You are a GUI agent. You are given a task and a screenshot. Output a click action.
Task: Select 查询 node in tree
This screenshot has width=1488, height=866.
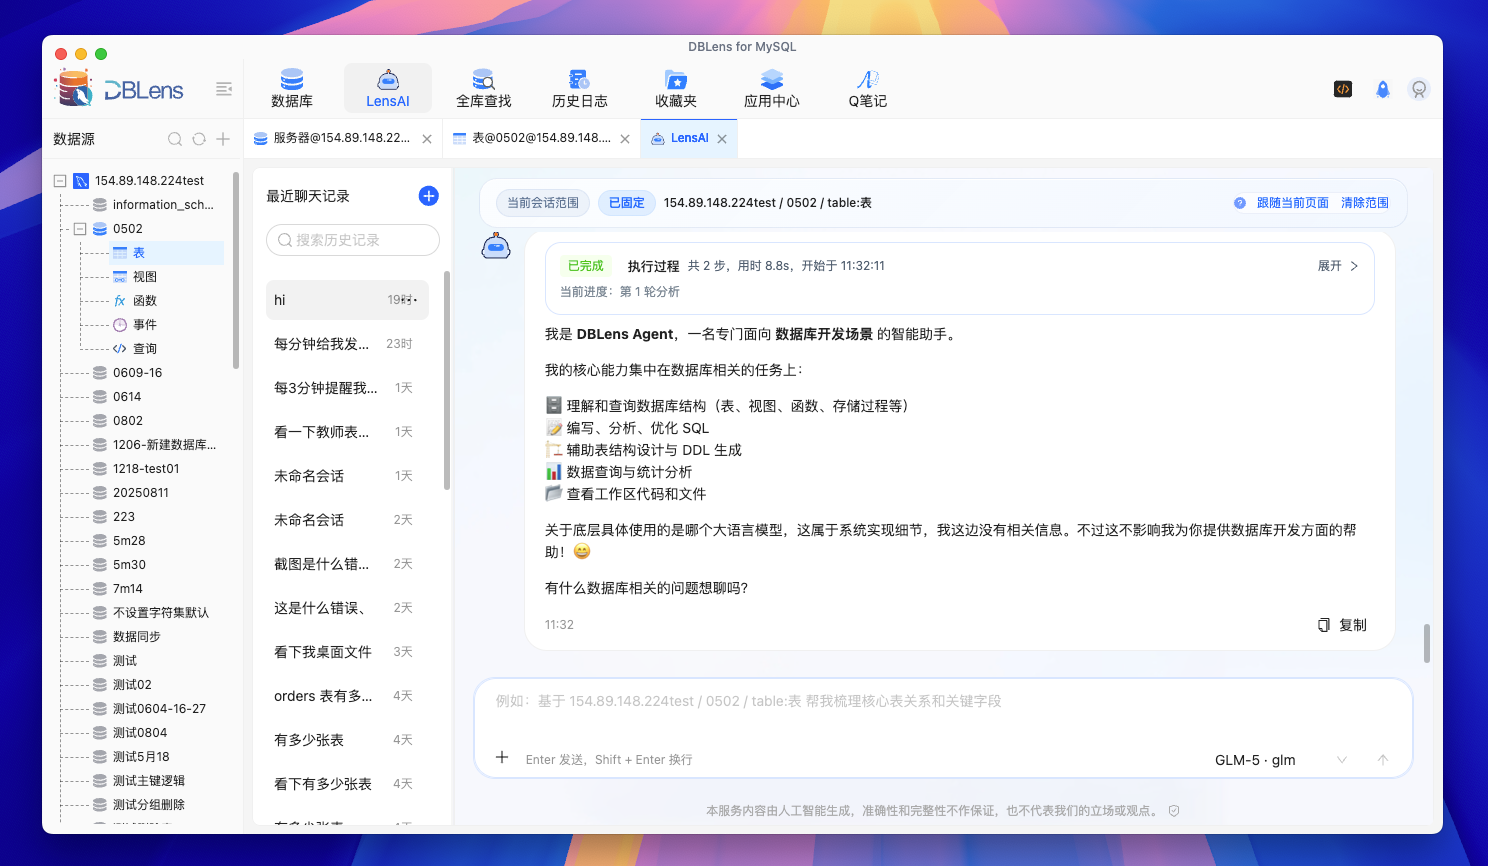145,349
